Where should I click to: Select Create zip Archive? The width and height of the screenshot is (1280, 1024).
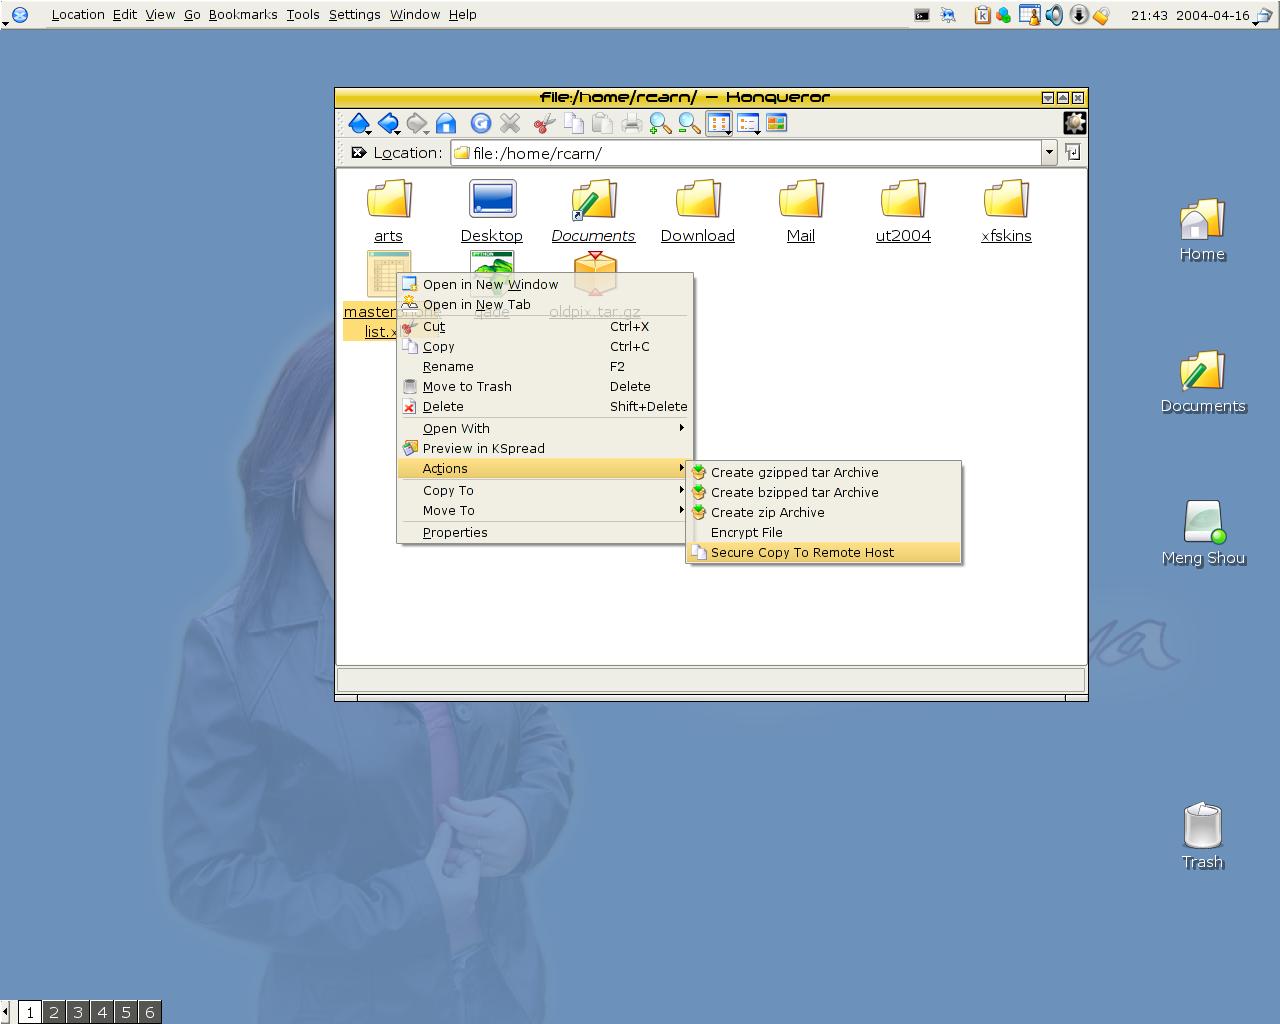(824, 512)
